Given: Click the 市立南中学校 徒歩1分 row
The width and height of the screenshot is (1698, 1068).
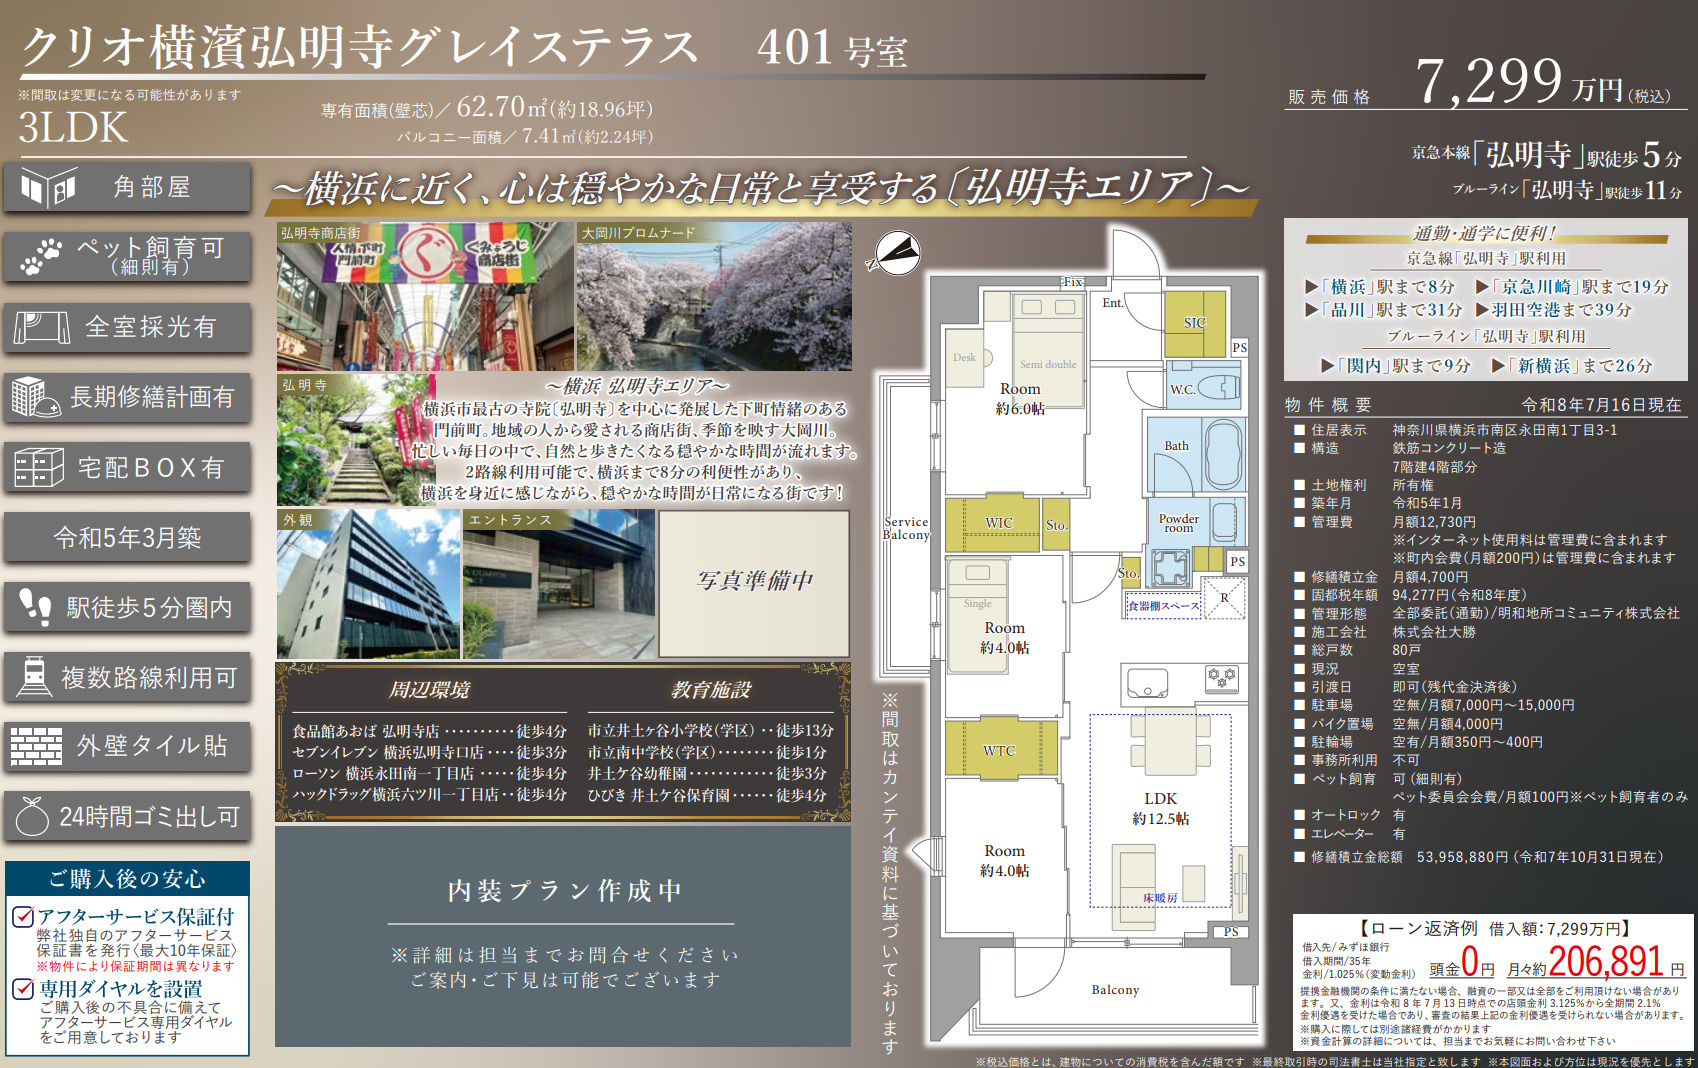Looking at the screenshot, I should tap(708, 752).
